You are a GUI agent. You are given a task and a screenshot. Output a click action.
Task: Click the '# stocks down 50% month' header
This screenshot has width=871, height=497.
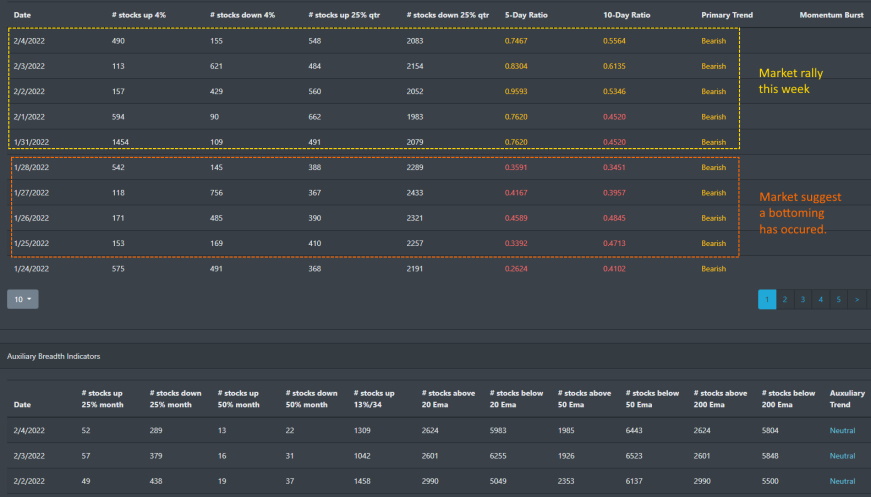[312, 399]
